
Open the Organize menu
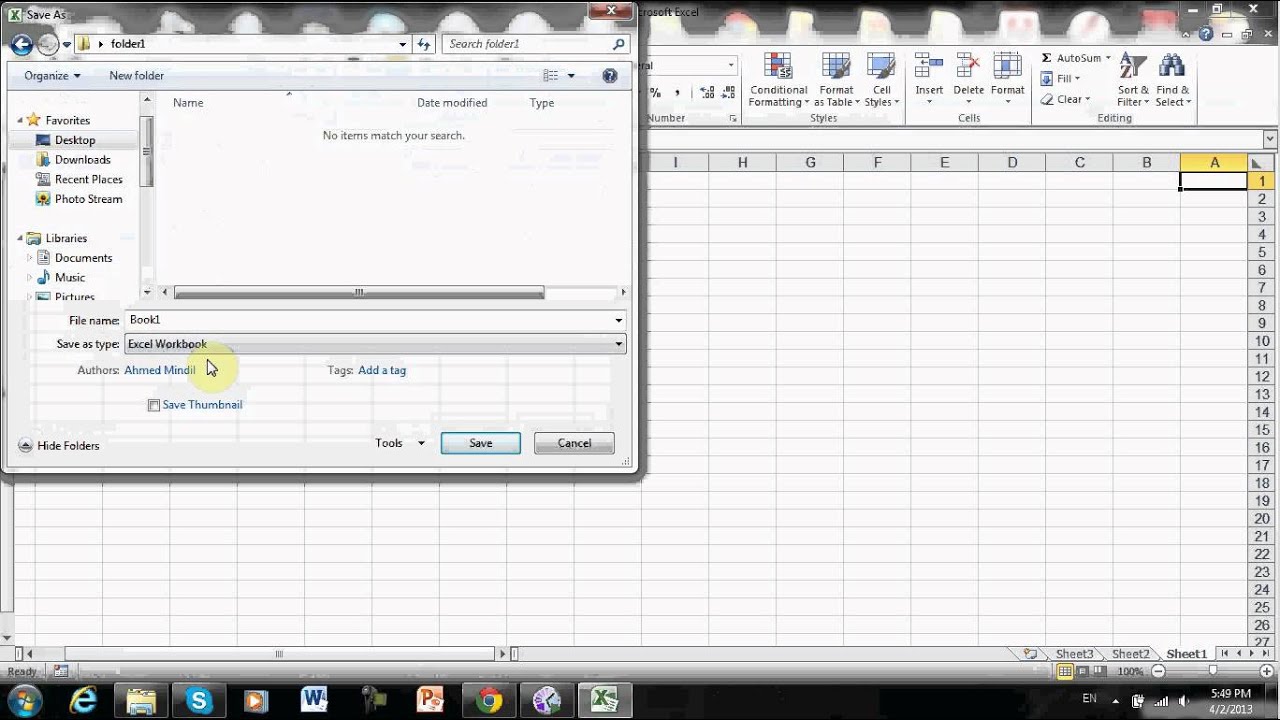coord(52,75)
